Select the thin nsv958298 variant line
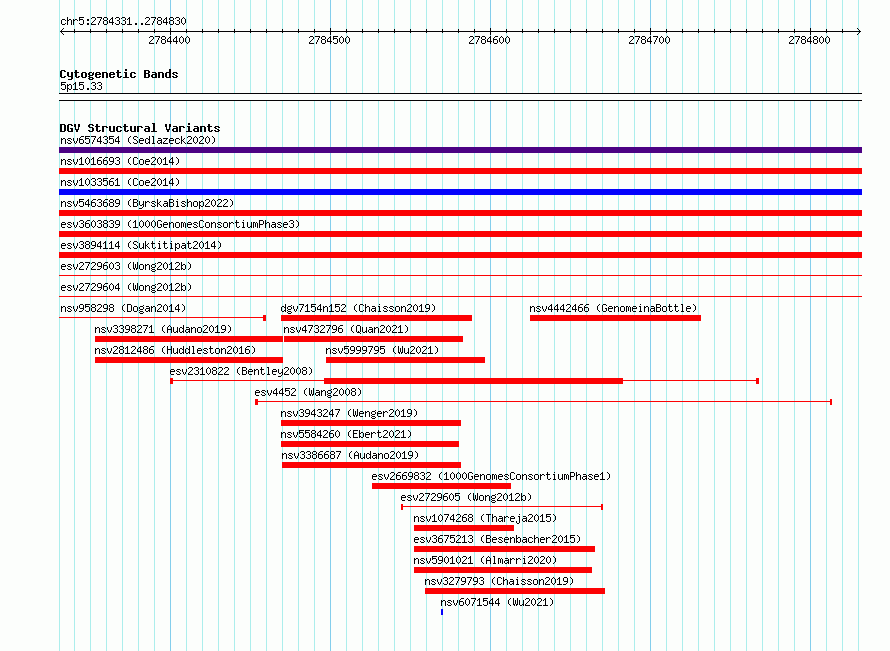This screenshot has height=651, width=890. [163, 318]
